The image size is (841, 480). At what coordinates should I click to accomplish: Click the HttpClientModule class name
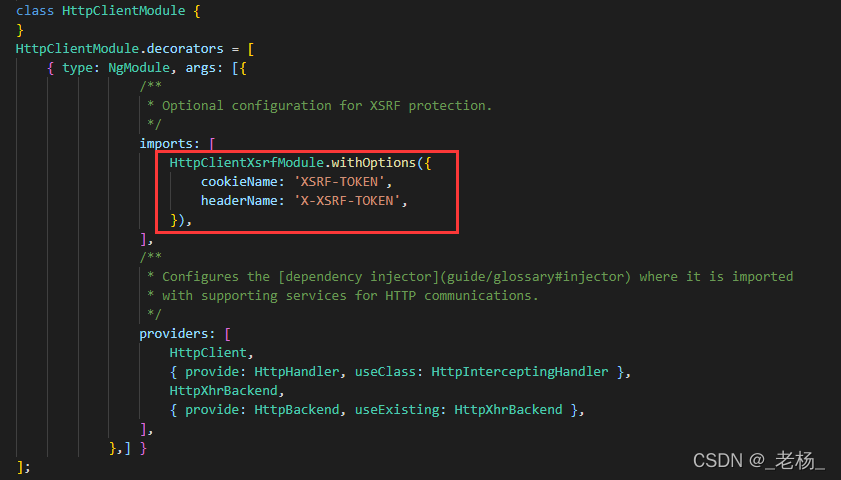coord(123,11)
